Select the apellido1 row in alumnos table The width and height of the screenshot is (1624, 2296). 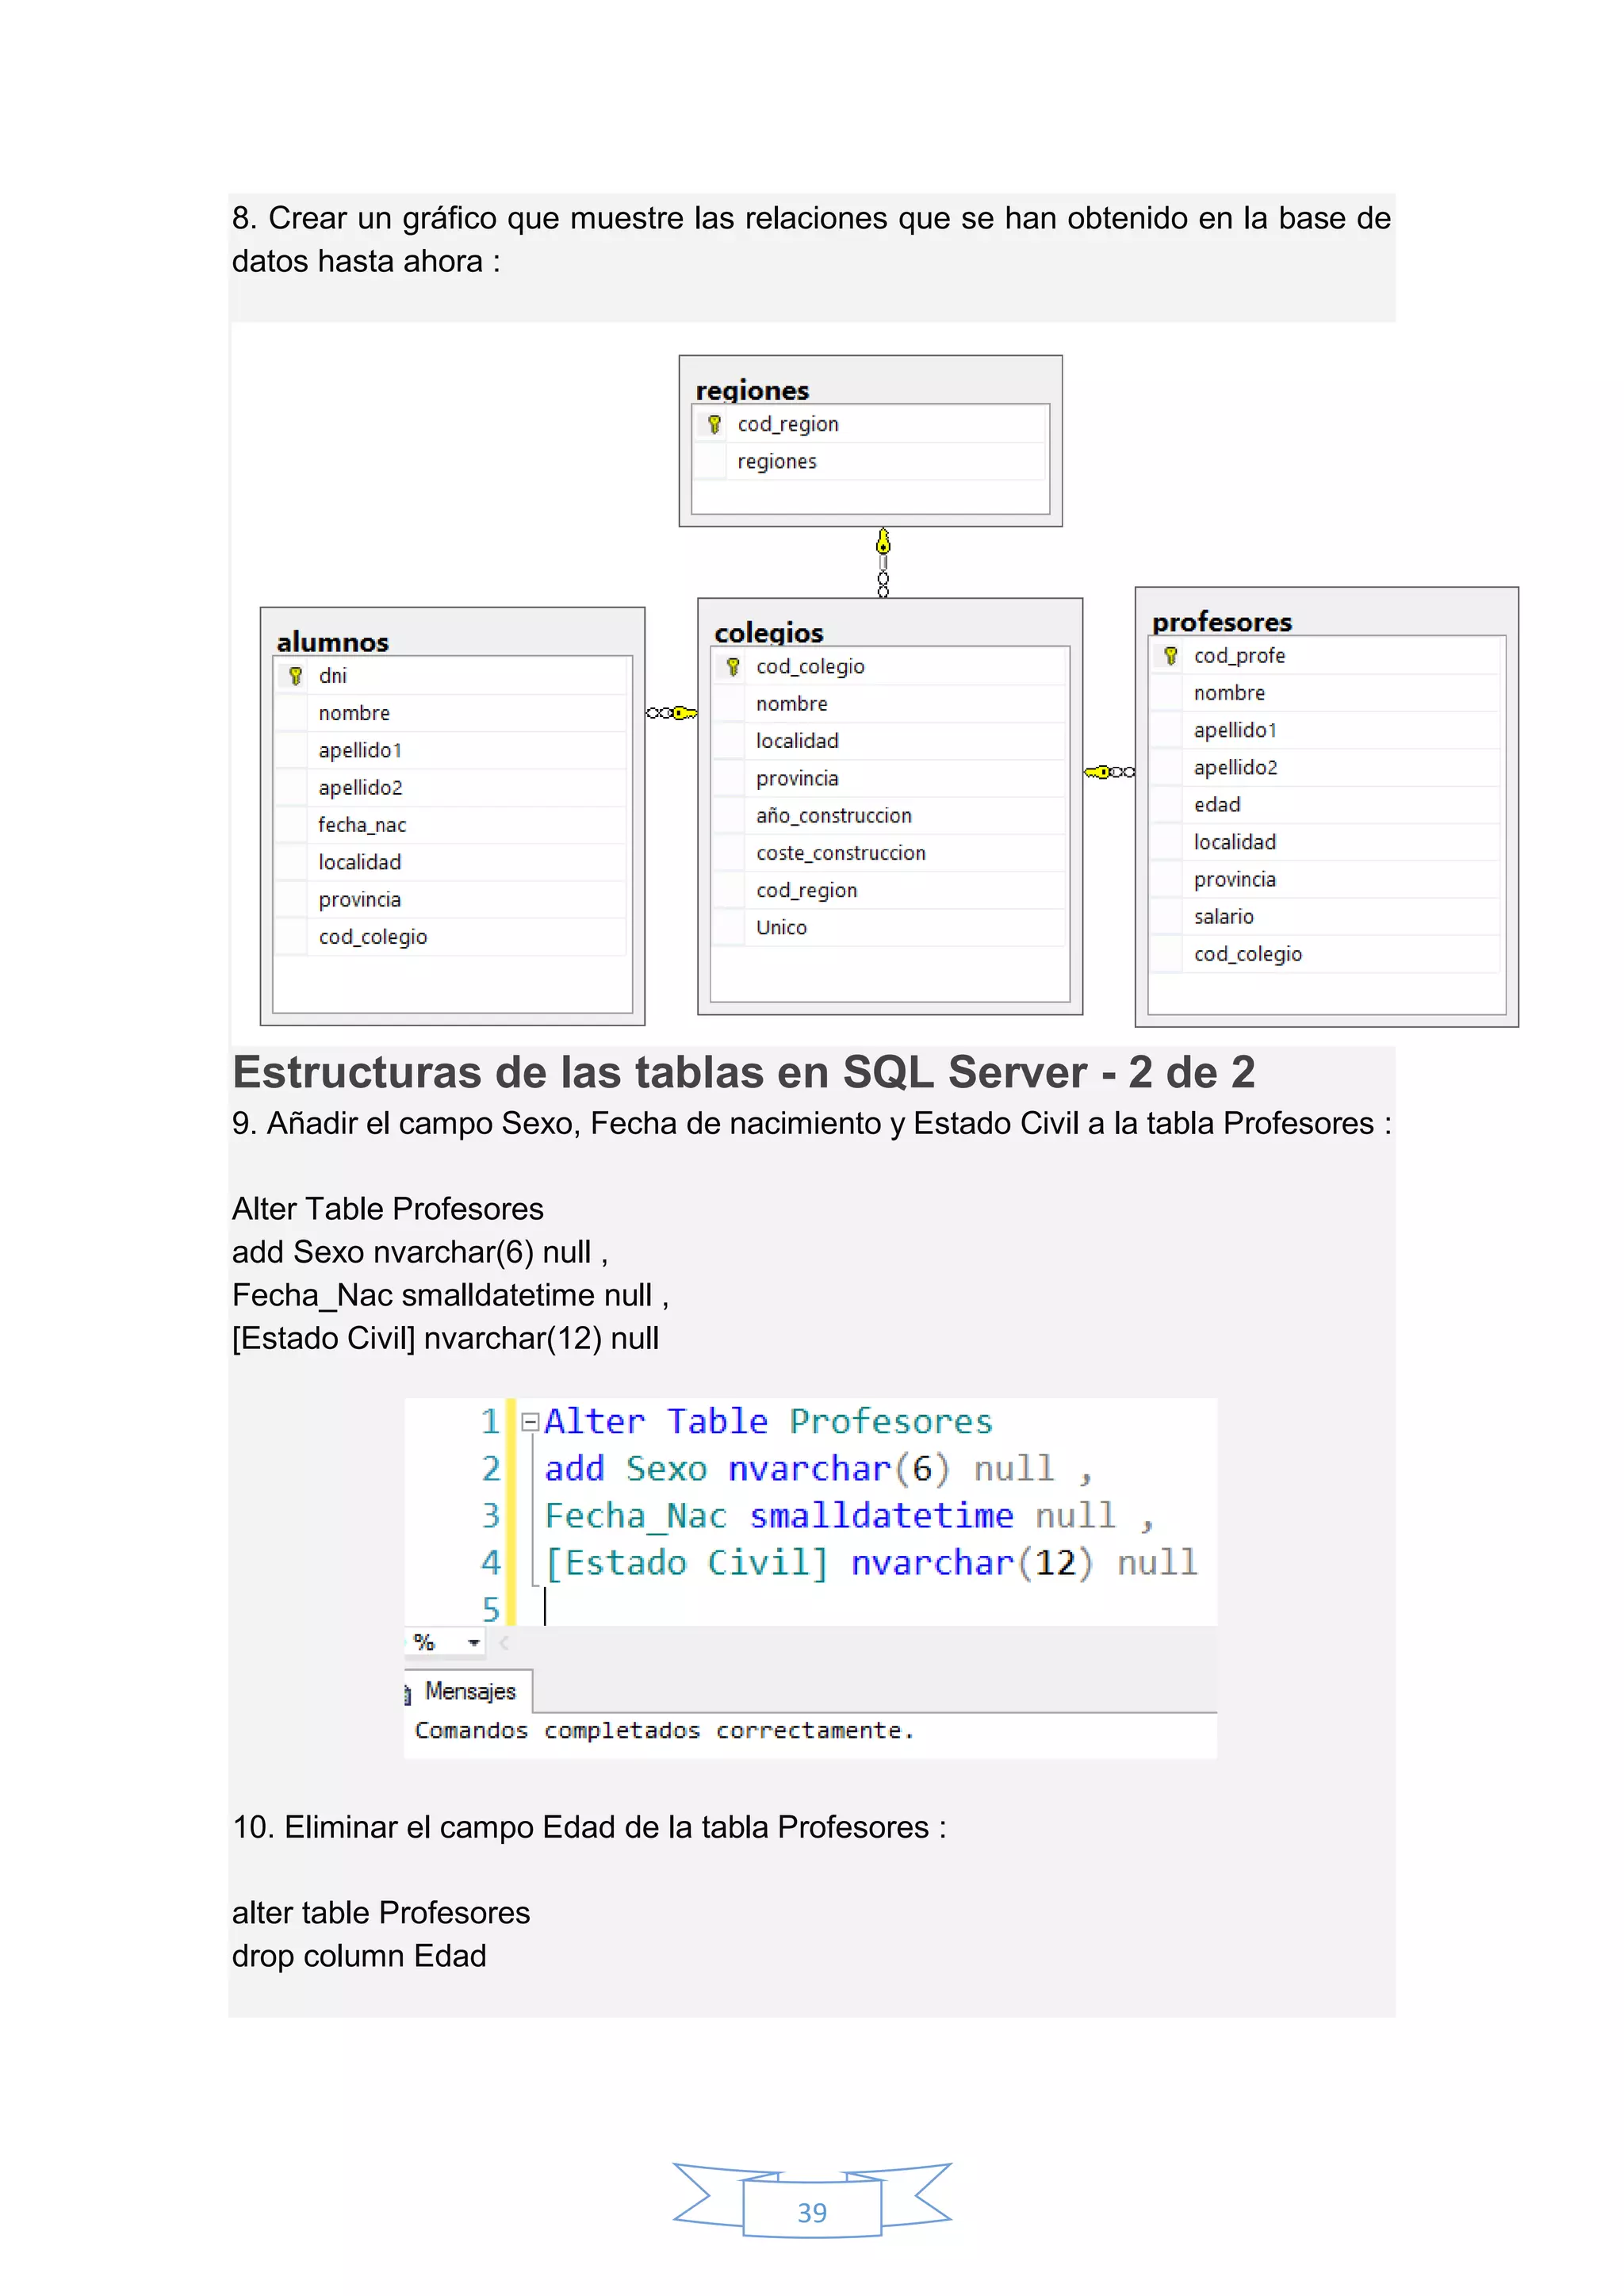pyautogui.click(x=451, y=750)
